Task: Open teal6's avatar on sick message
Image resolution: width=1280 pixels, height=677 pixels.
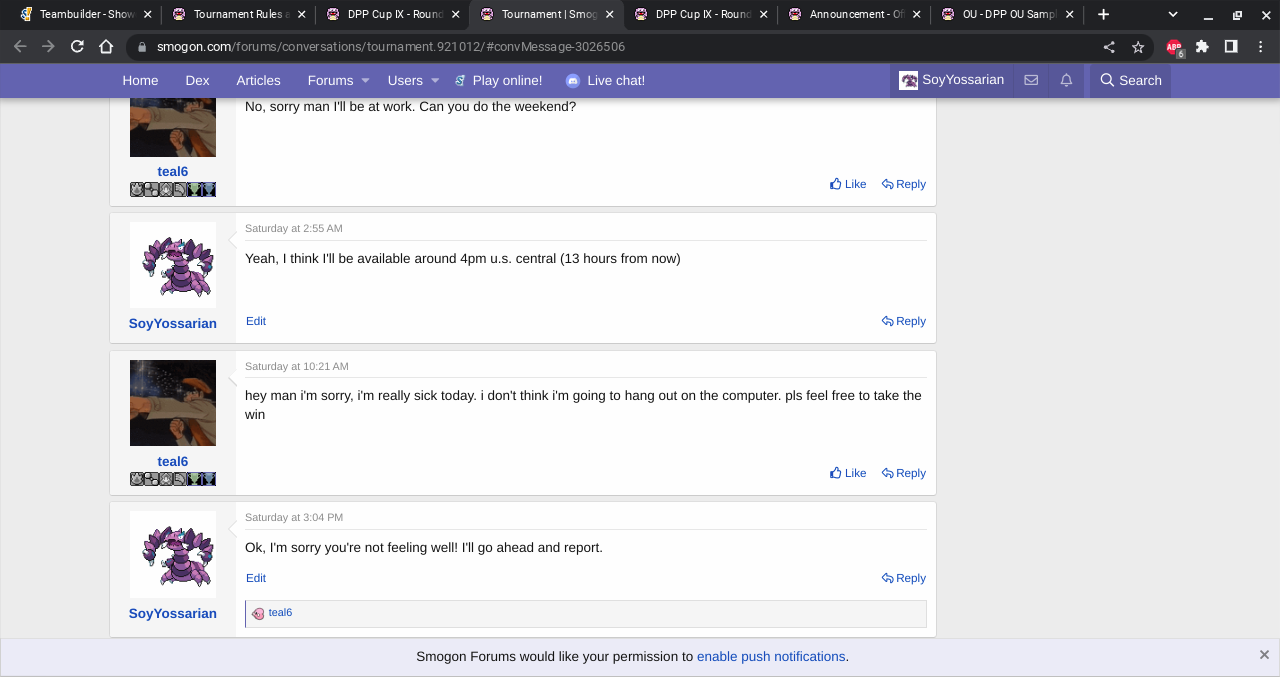Action: [x=173, y=403]
